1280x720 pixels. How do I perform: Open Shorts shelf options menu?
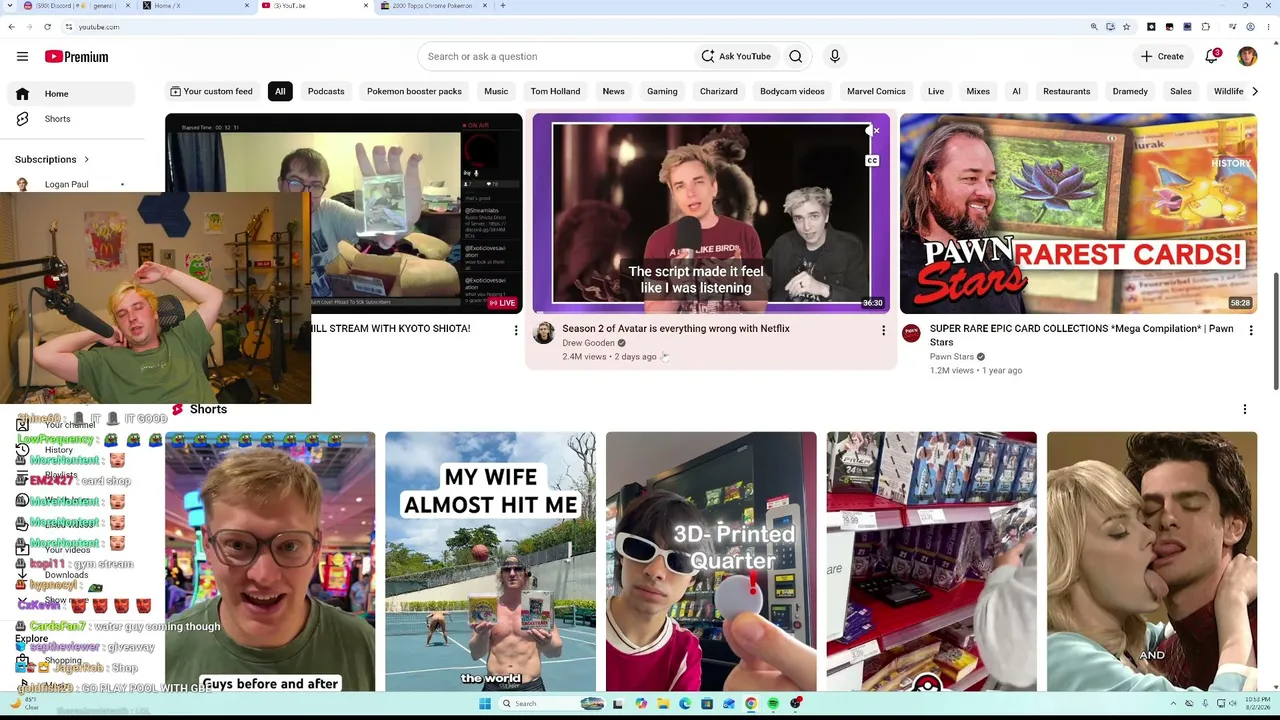(x=1245, y=410)
